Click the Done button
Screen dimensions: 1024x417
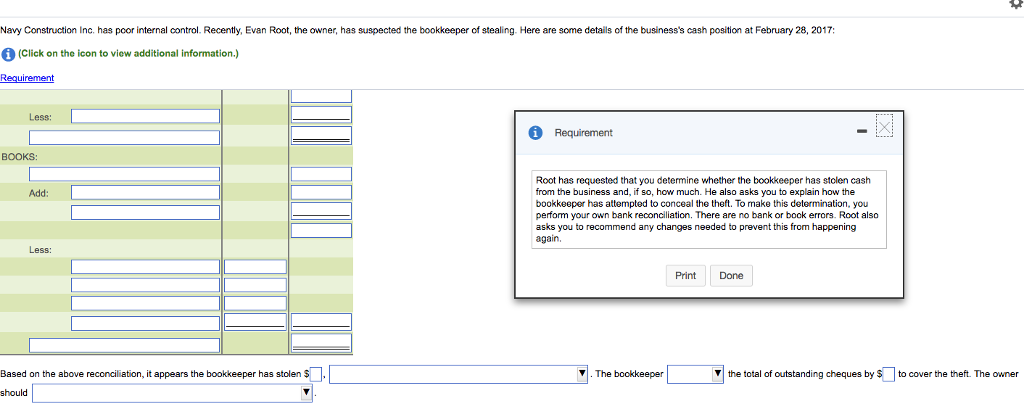point(731,275)
